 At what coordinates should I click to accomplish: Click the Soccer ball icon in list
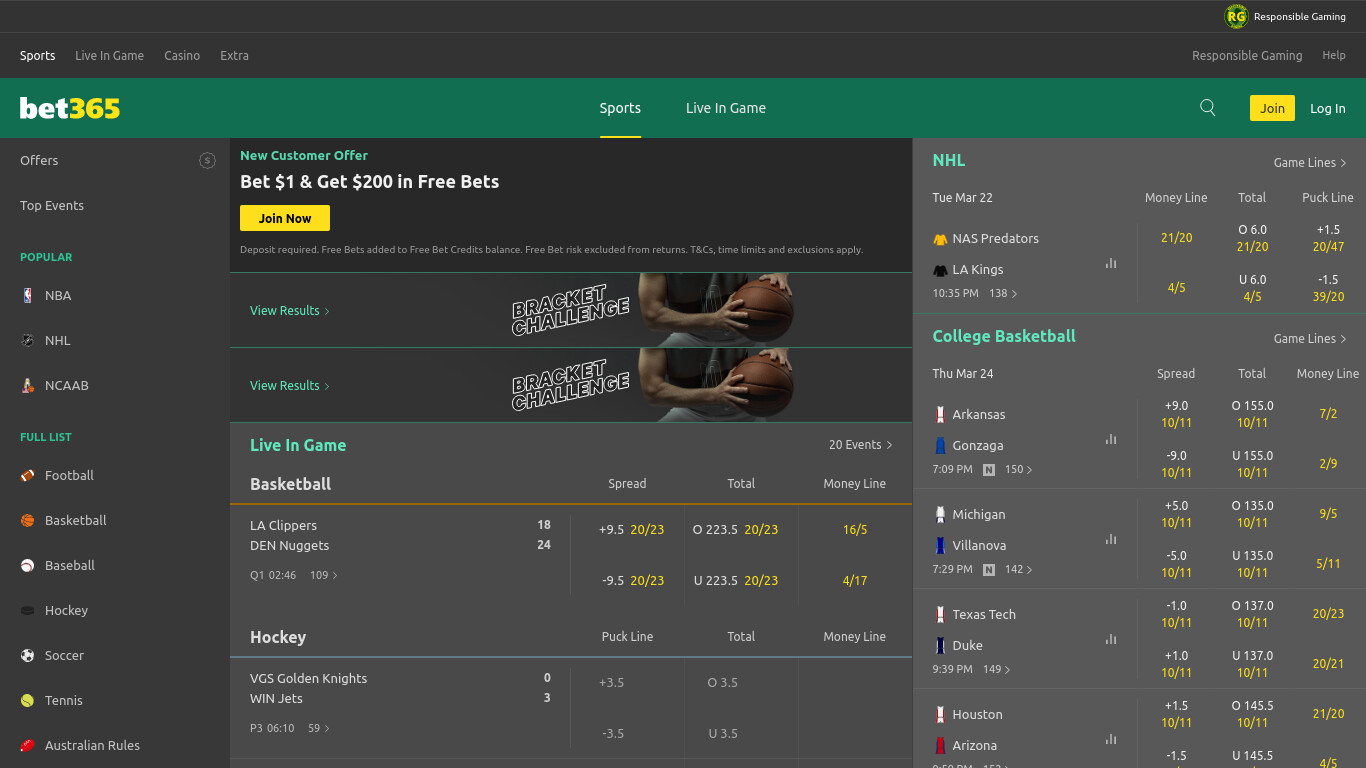28,655
